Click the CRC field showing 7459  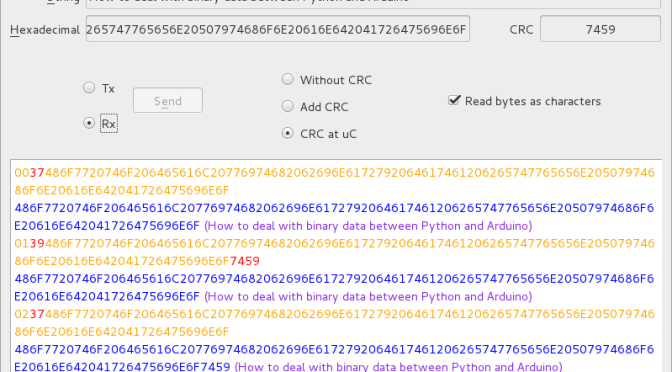(600, 29)
